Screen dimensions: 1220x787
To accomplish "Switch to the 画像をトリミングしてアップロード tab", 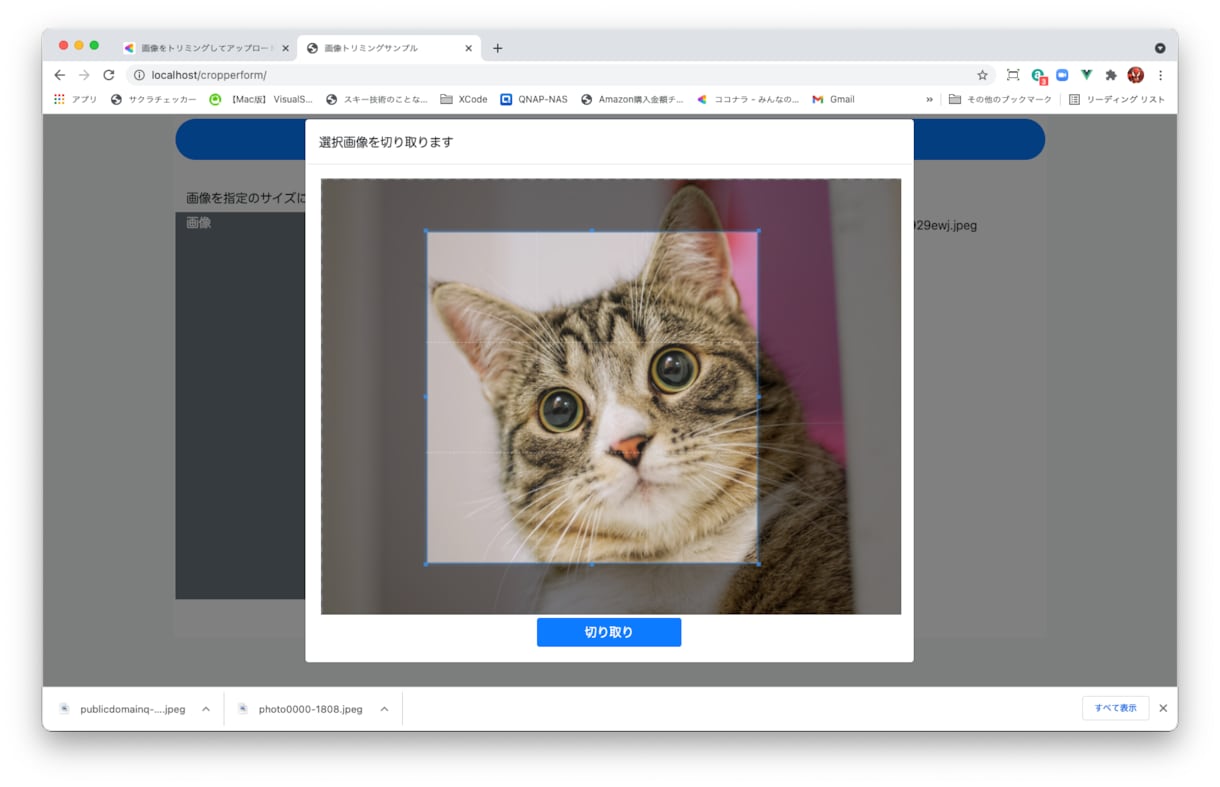I will pos(207,48).
